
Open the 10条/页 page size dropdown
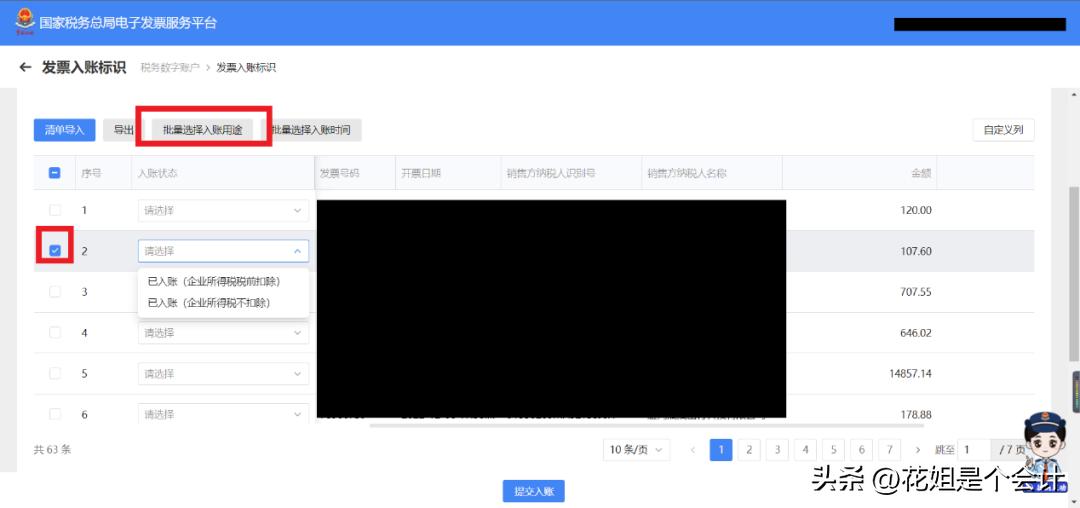(636, 450)
